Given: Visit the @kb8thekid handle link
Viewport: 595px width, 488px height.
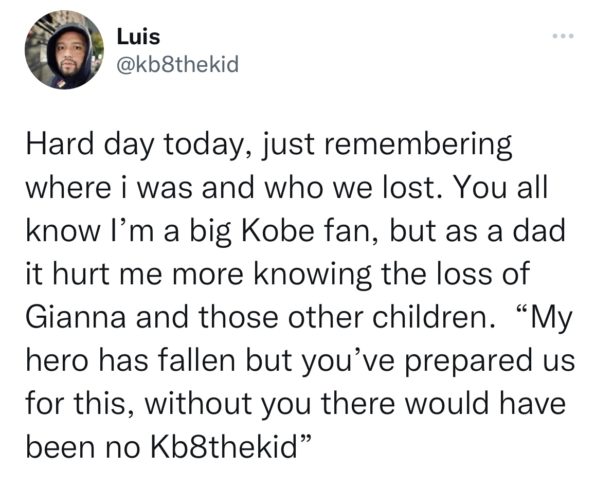Looking at the screenshot, I should [x=178, y=64].
